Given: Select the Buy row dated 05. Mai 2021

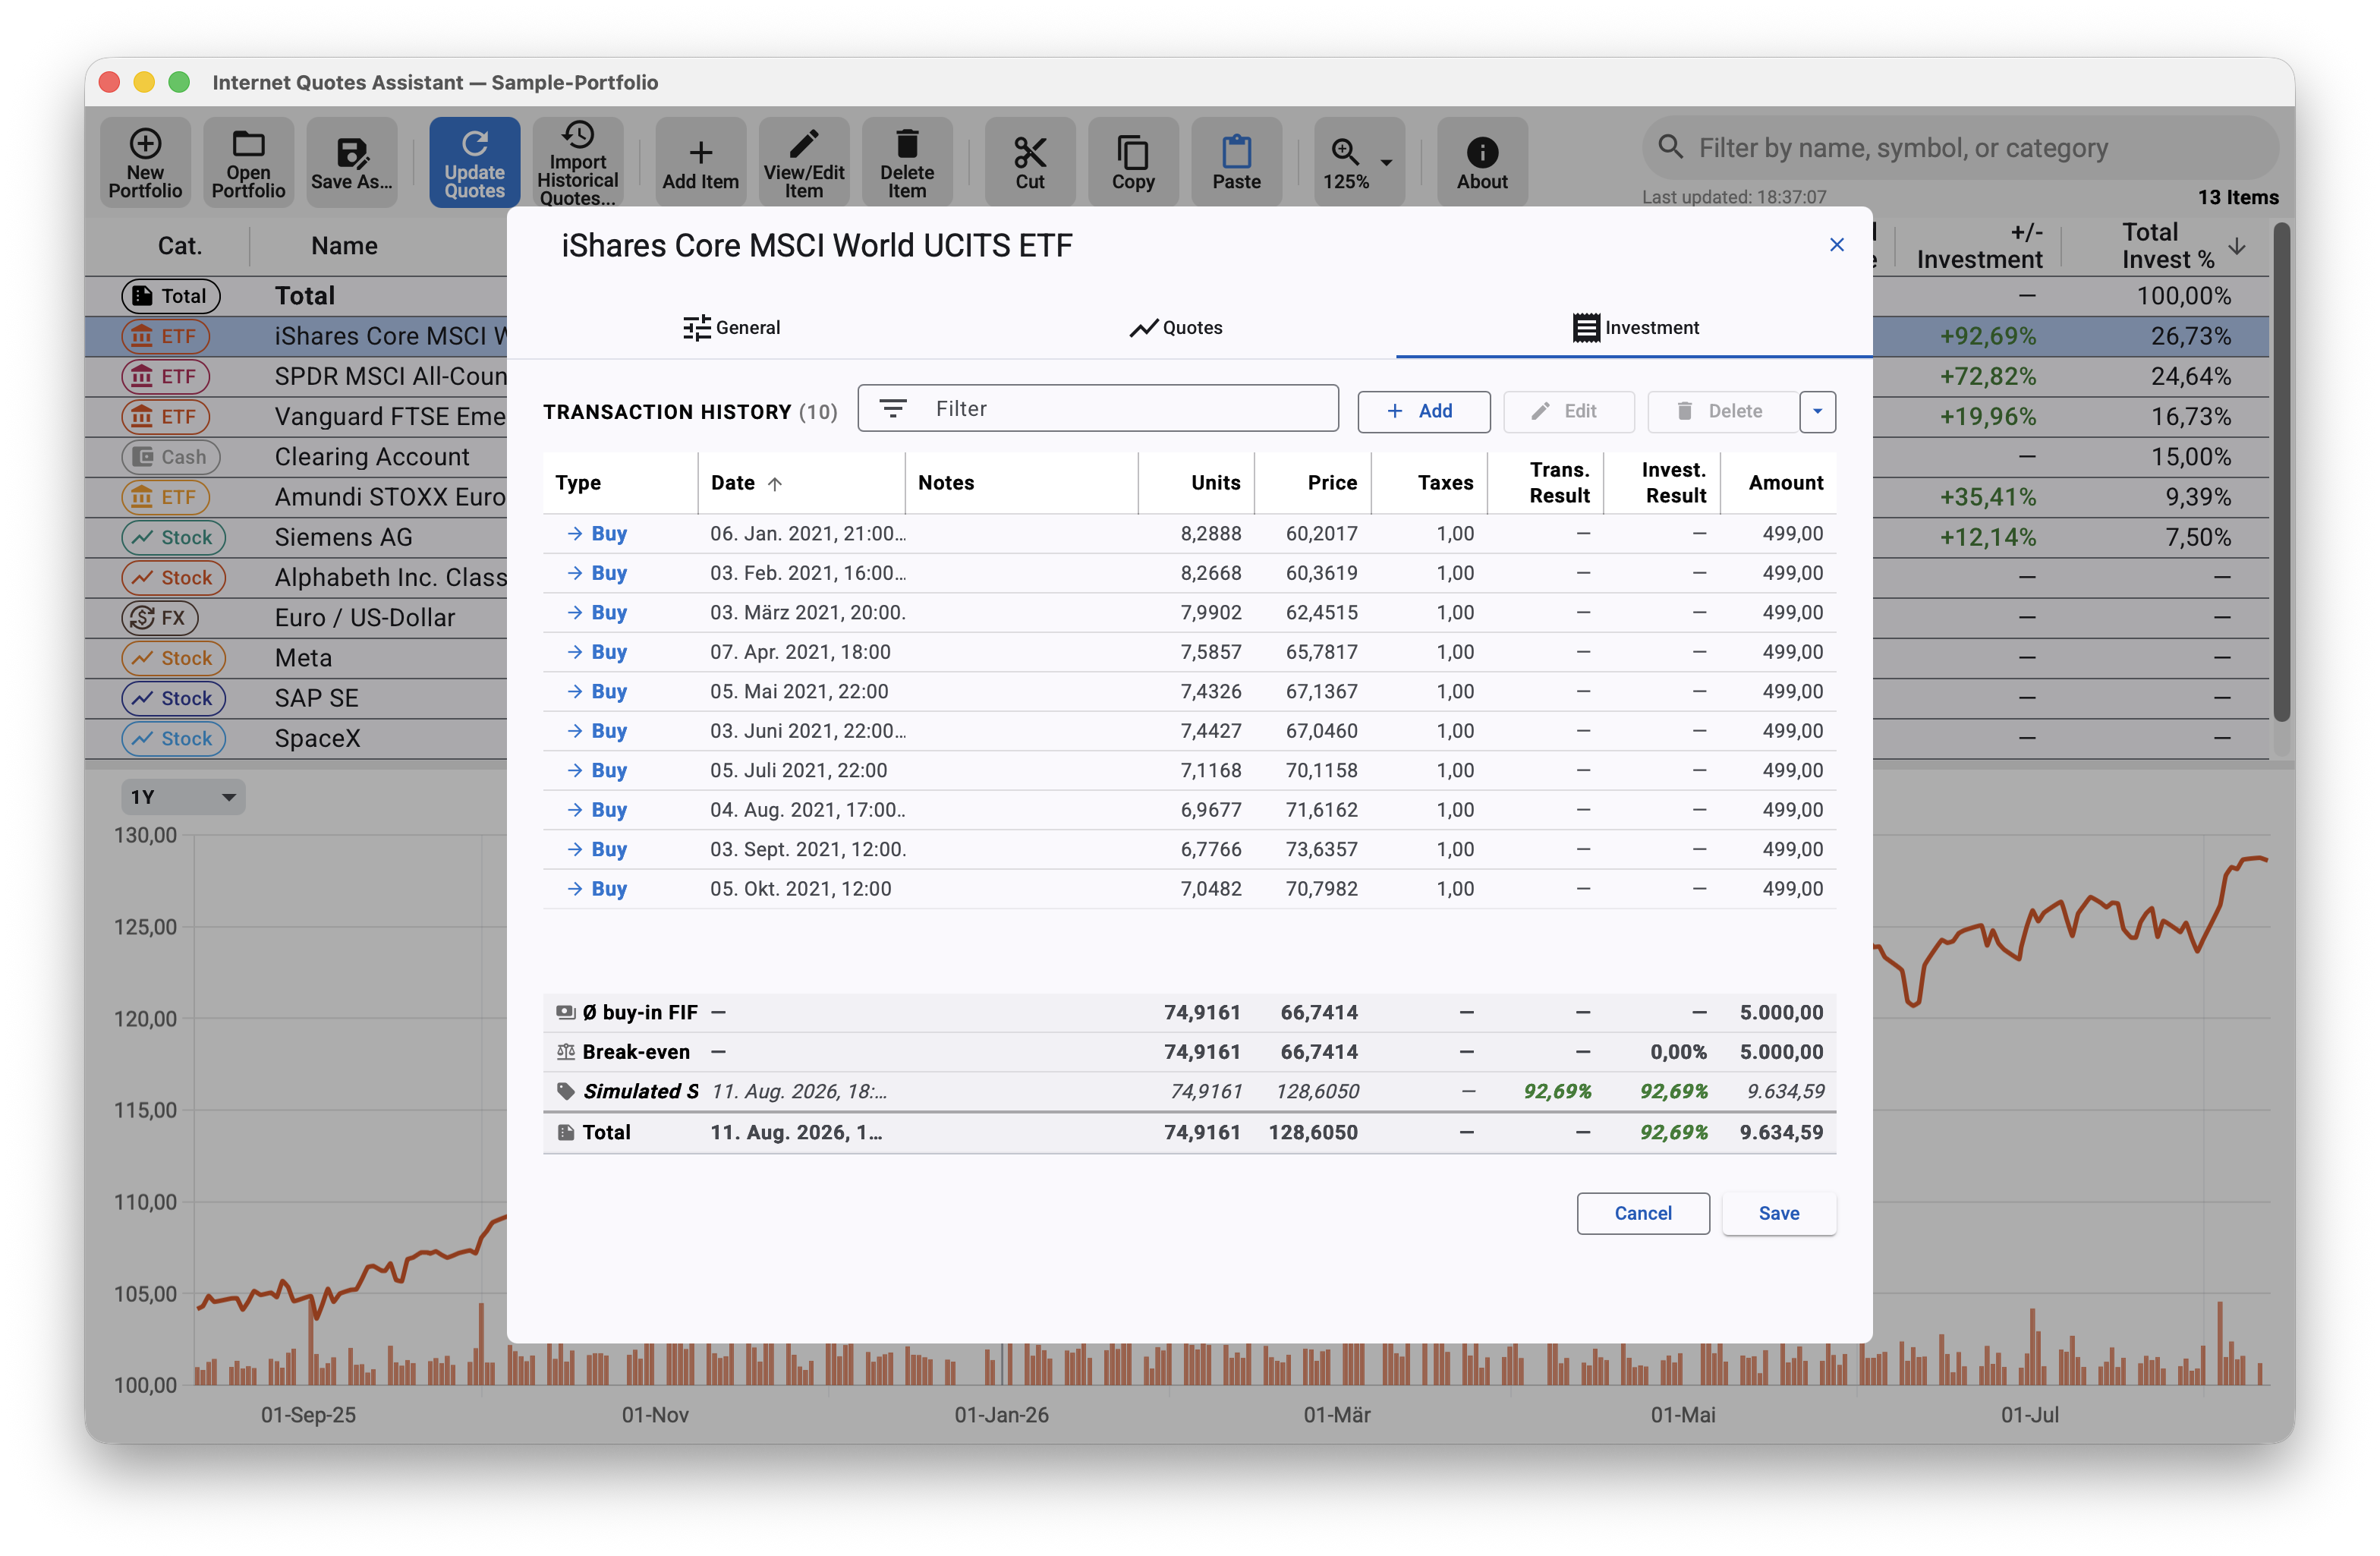Looking at the screenshot, I should click(1189, 692).
